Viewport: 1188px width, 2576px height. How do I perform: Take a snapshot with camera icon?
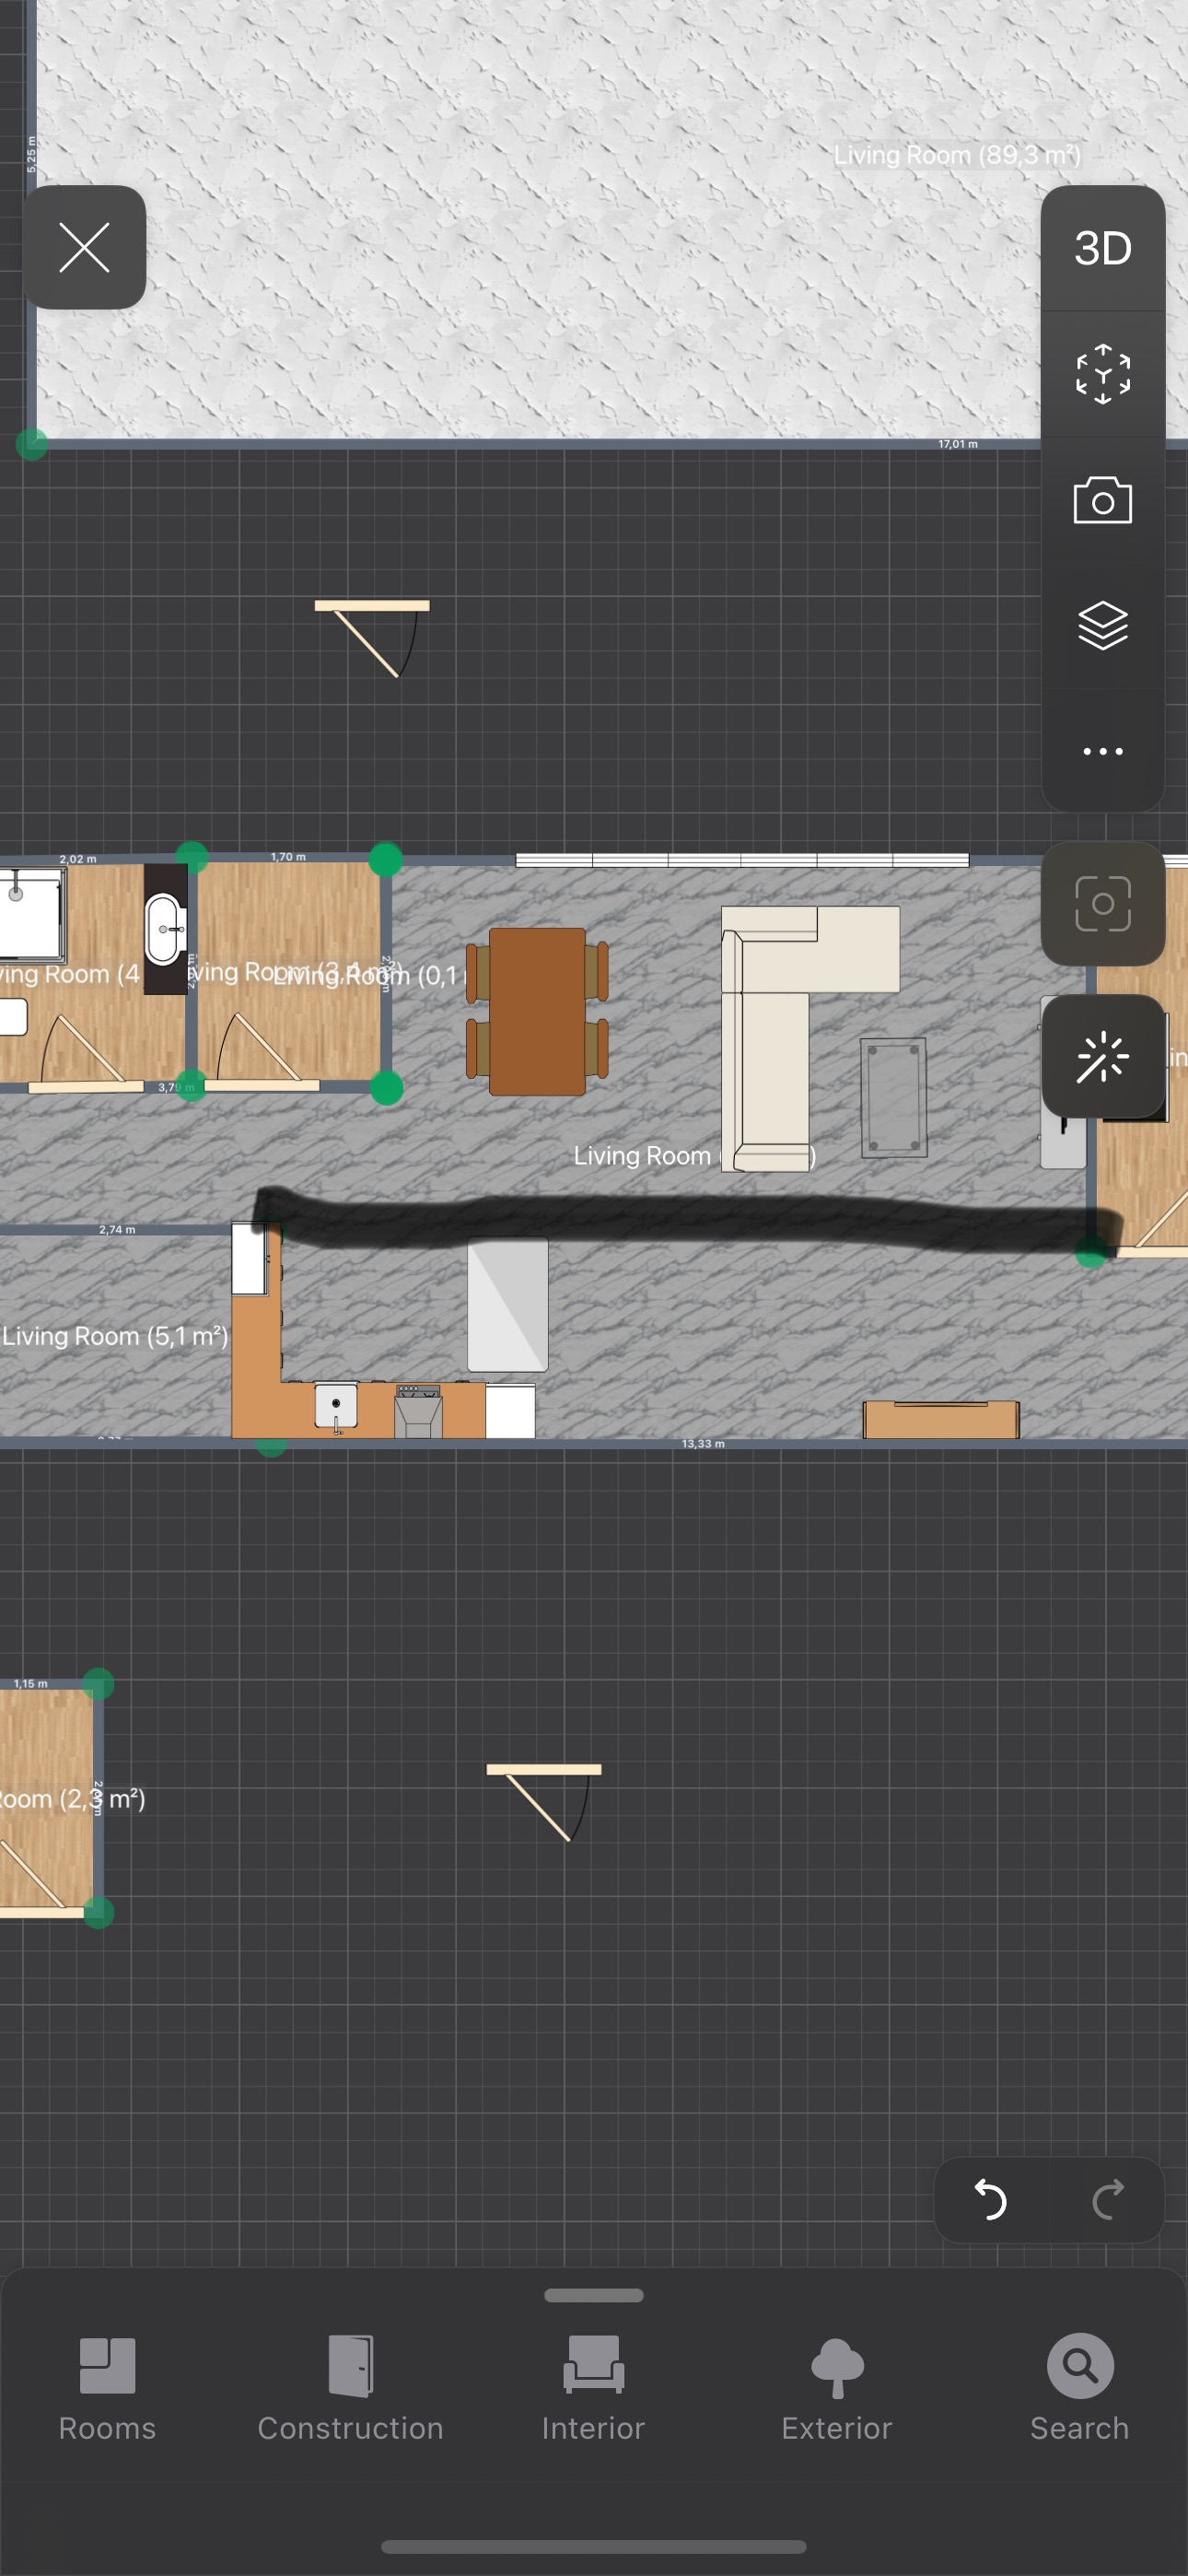(x=1102, y=500)
